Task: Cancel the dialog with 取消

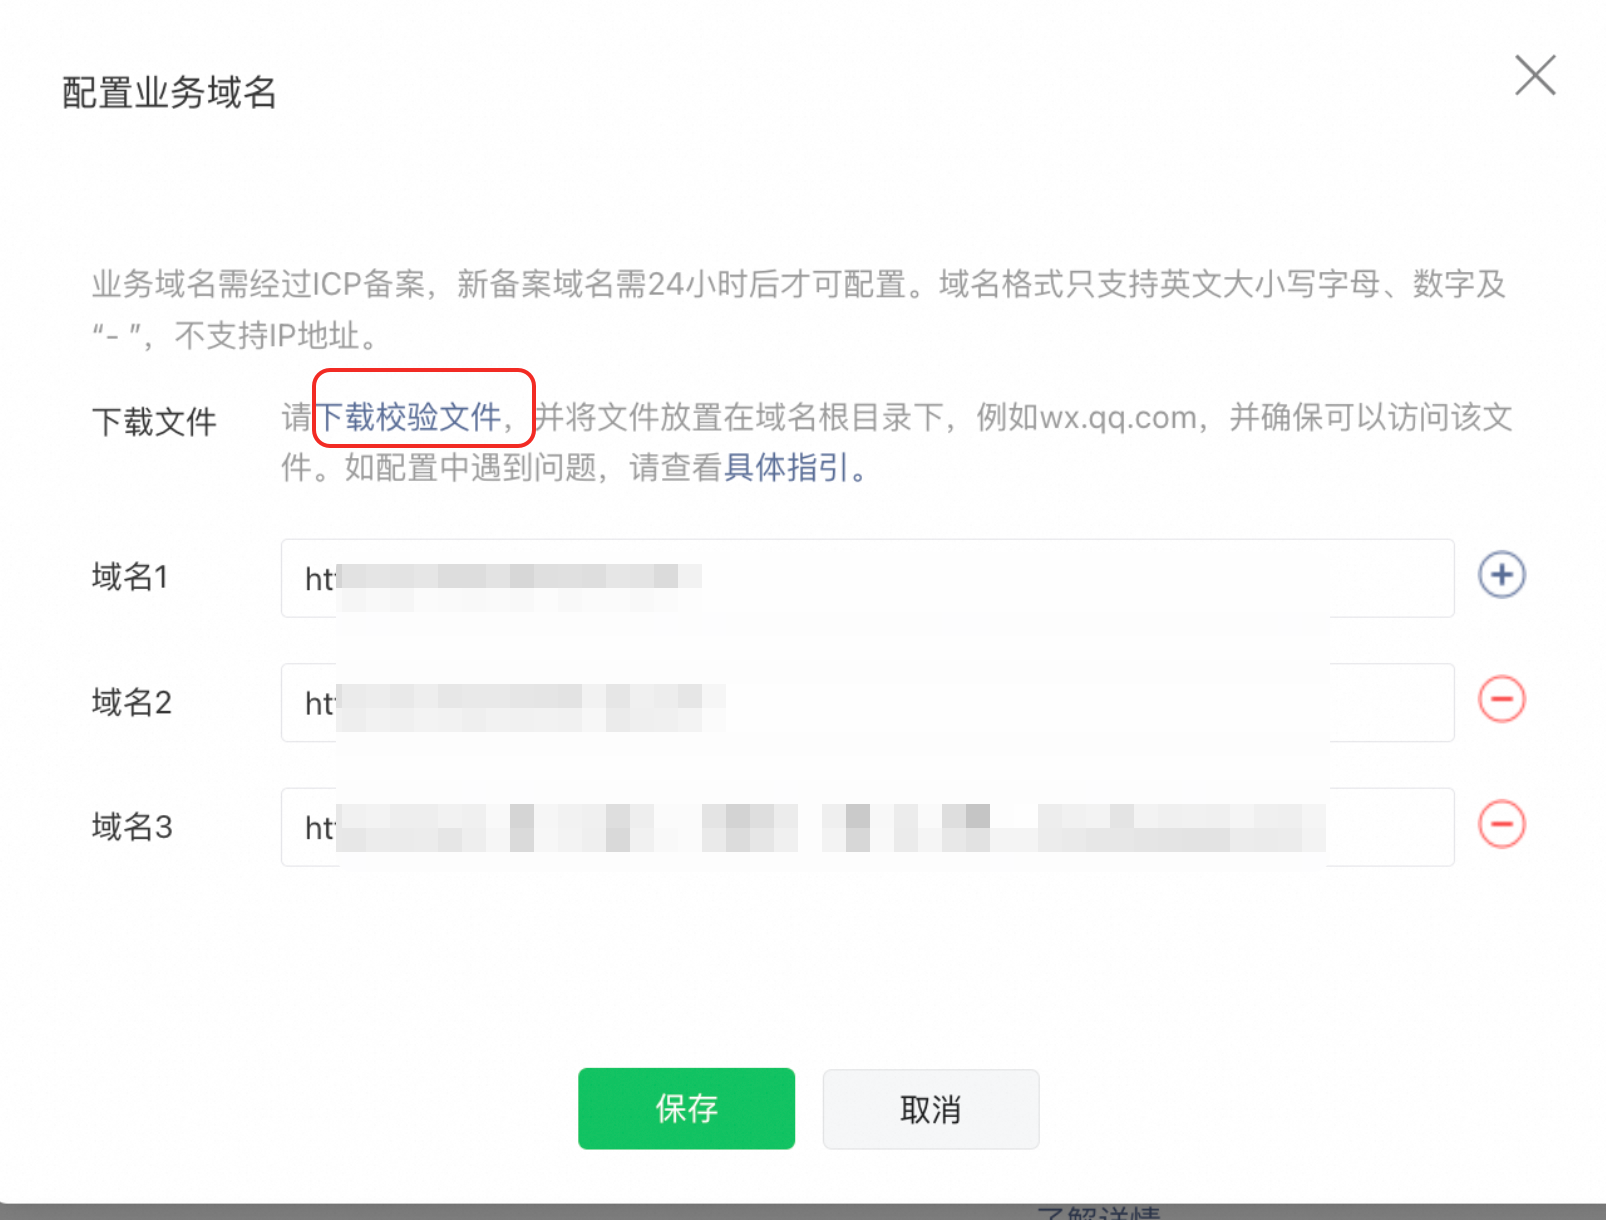Action: click(x=930, y=1109)
